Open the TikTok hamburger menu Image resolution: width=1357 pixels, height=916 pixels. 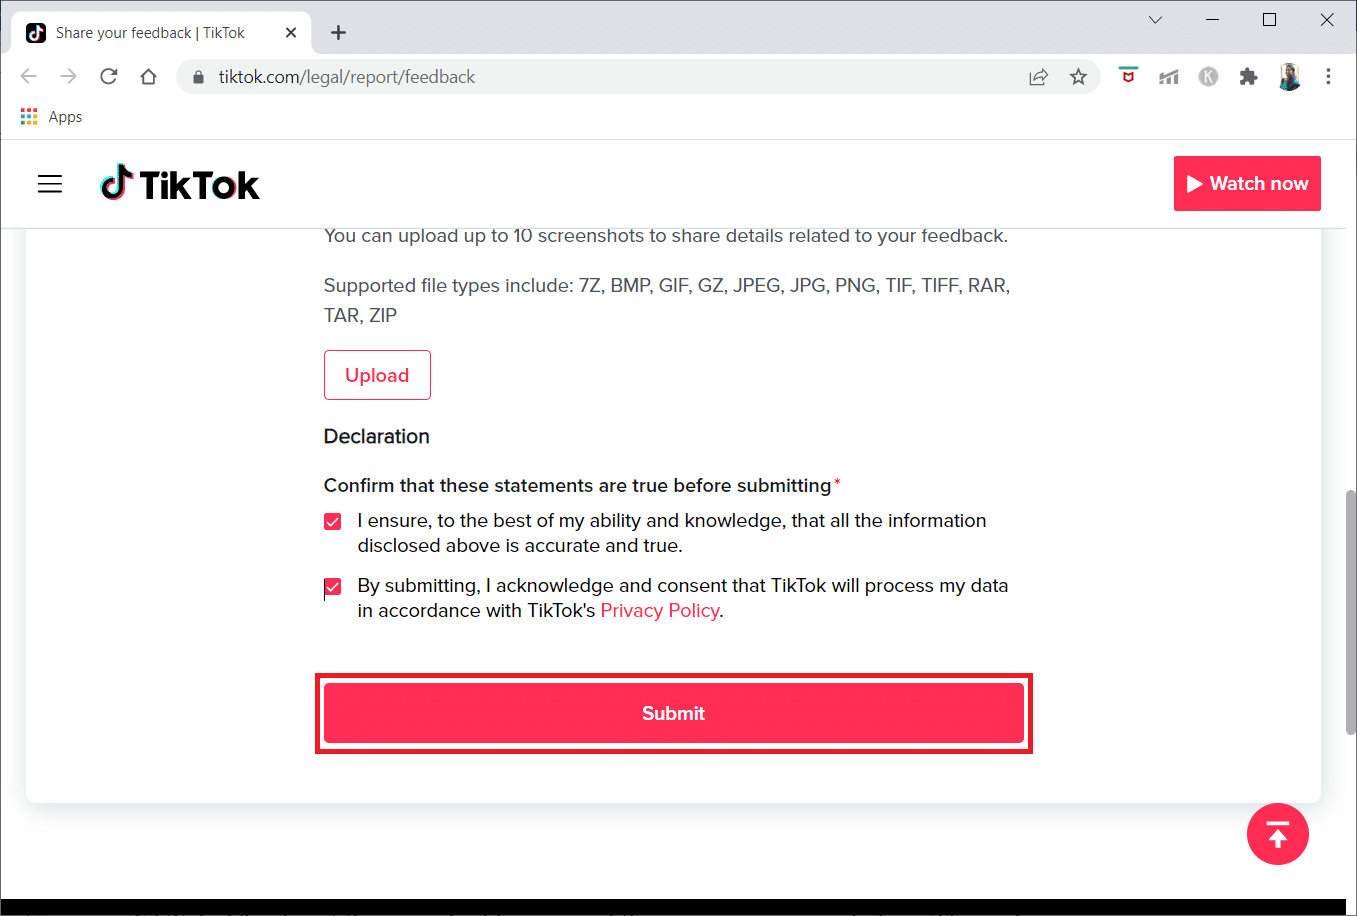50,184
